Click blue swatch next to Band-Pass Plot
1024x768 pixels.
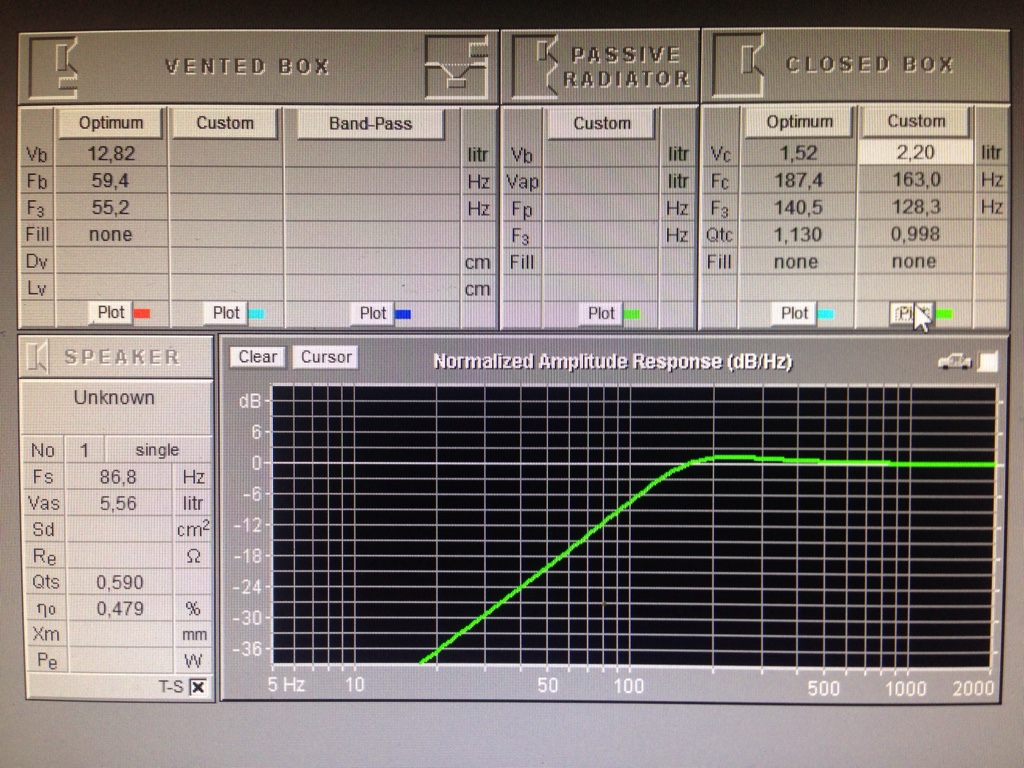click(403, 314)
